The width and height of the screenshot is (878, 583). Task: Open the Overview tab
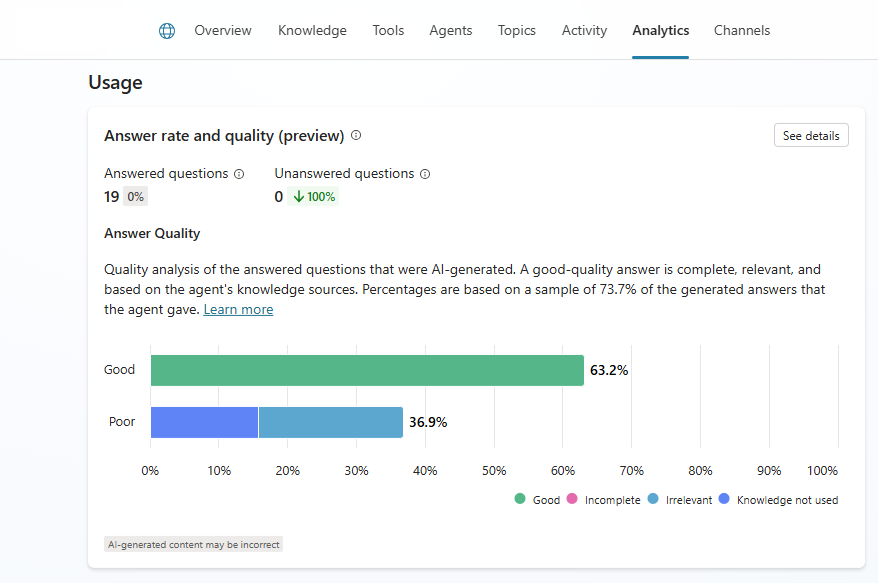pos(223,31)
